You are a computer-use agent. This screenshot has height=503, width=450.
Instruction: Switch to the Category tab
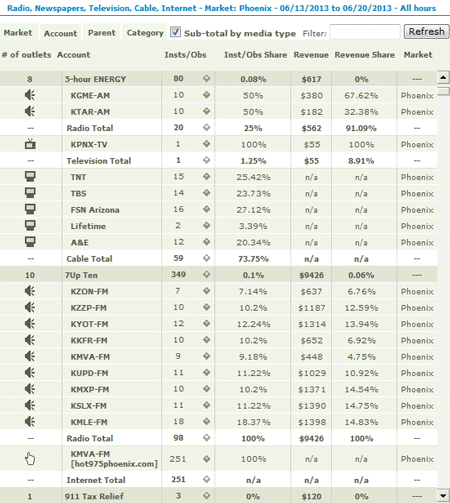(x=145, y=33)
